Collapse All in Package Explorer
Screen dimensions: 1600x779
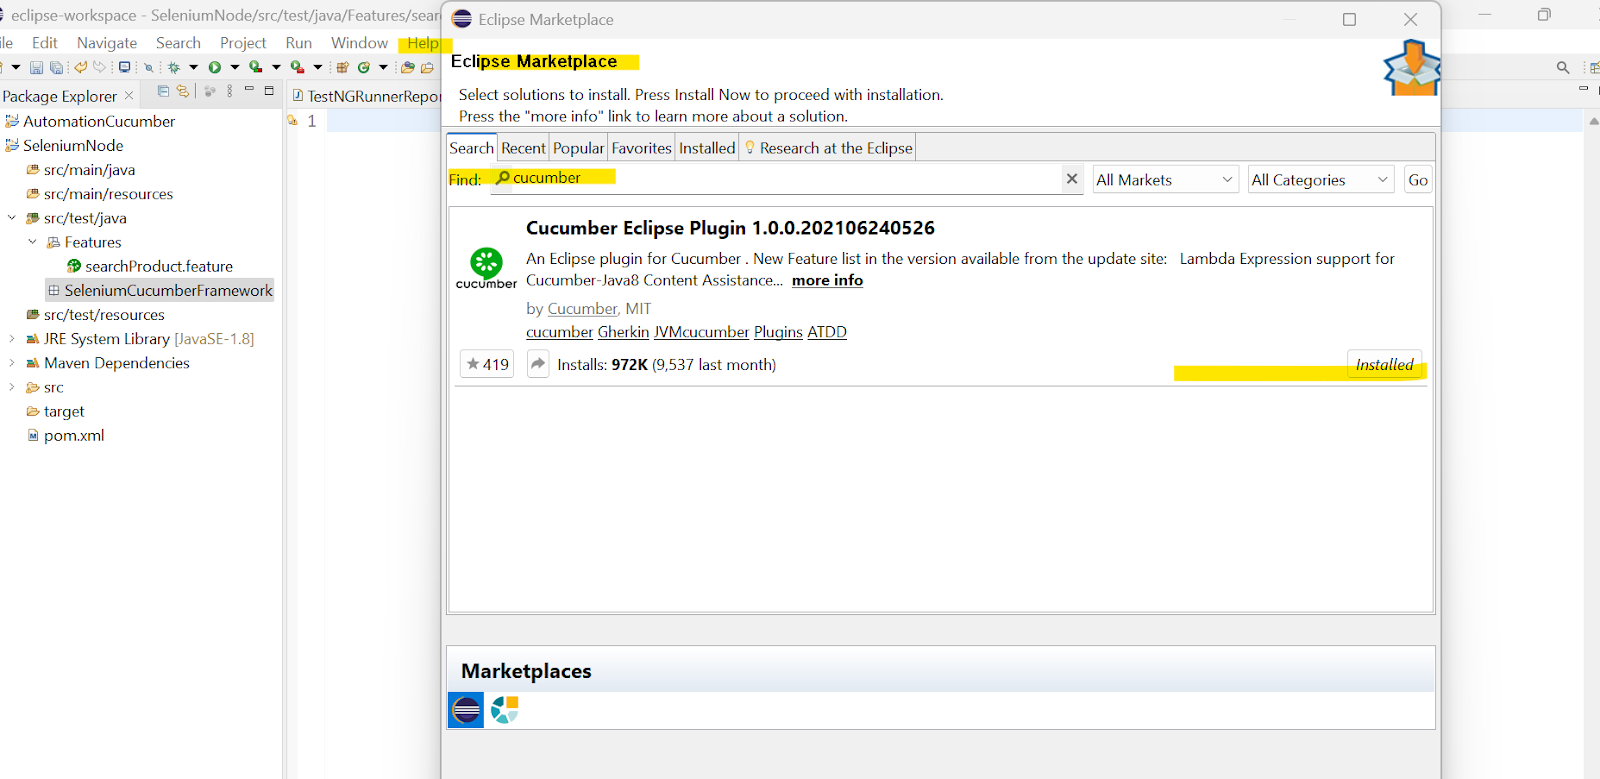(x=163, y=91)
